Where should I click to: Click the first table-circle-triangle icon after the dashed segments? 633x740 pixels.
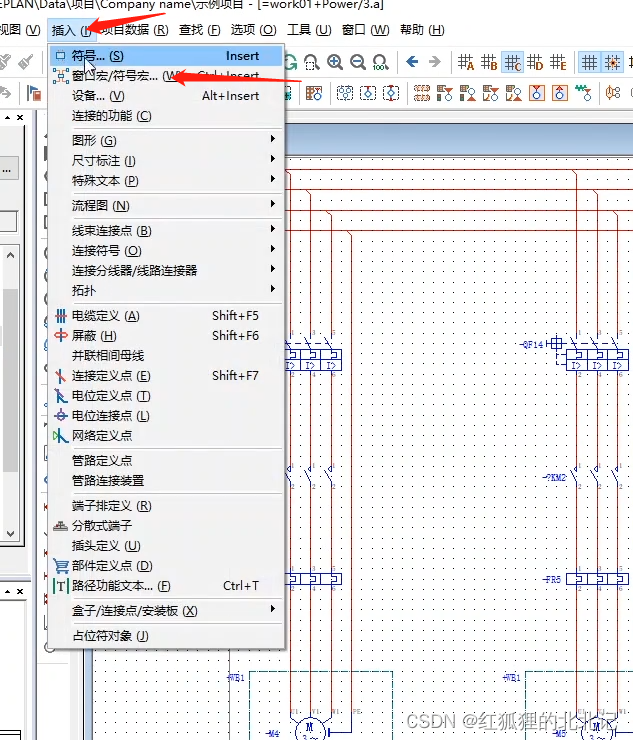click(x=445, y=93)
